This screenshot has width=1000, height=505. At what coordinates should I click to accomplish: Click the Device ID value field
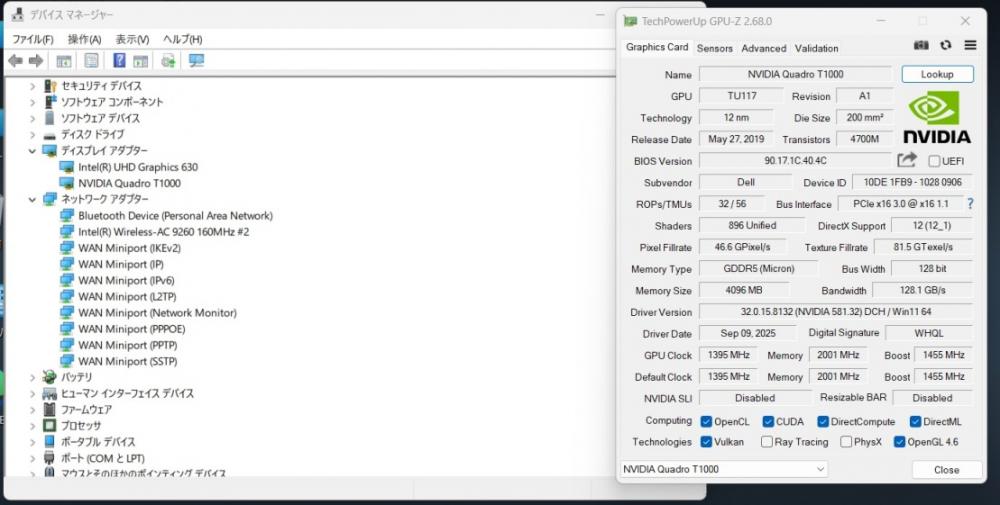pyautogui.click(x=912, y=182)
